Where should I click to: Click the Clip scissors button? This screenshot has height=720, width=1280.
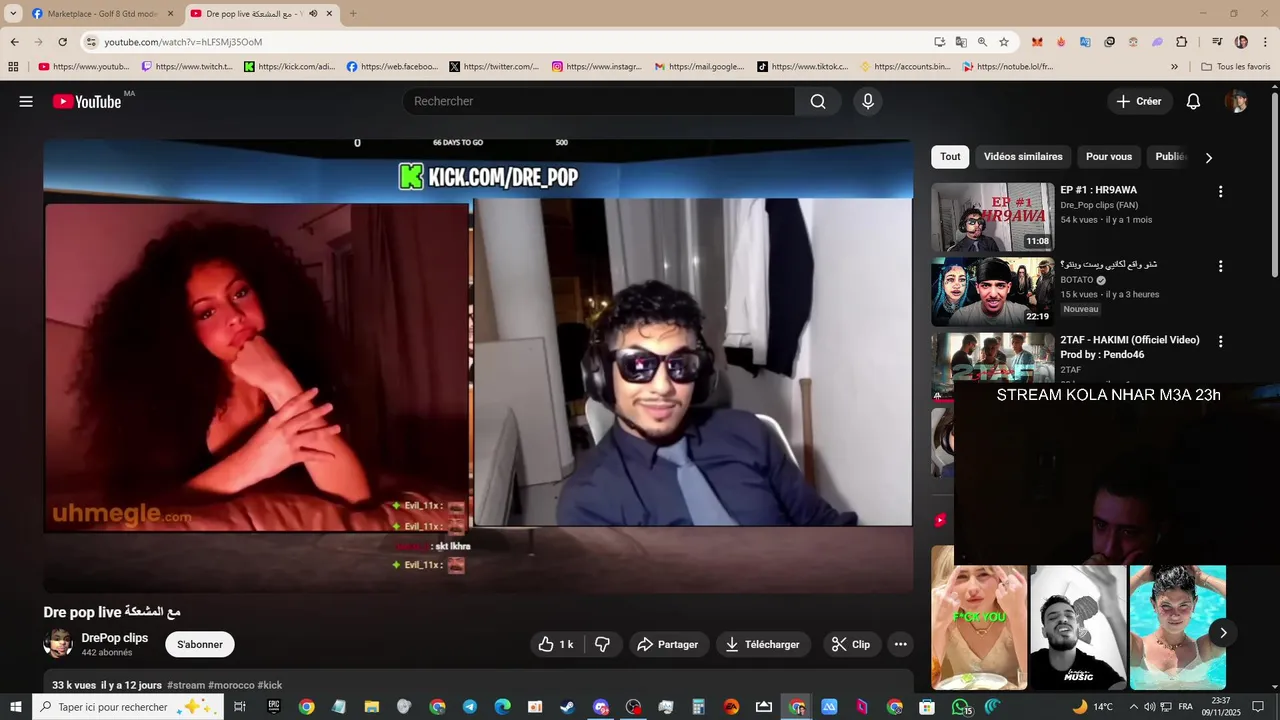coord(852,645)
